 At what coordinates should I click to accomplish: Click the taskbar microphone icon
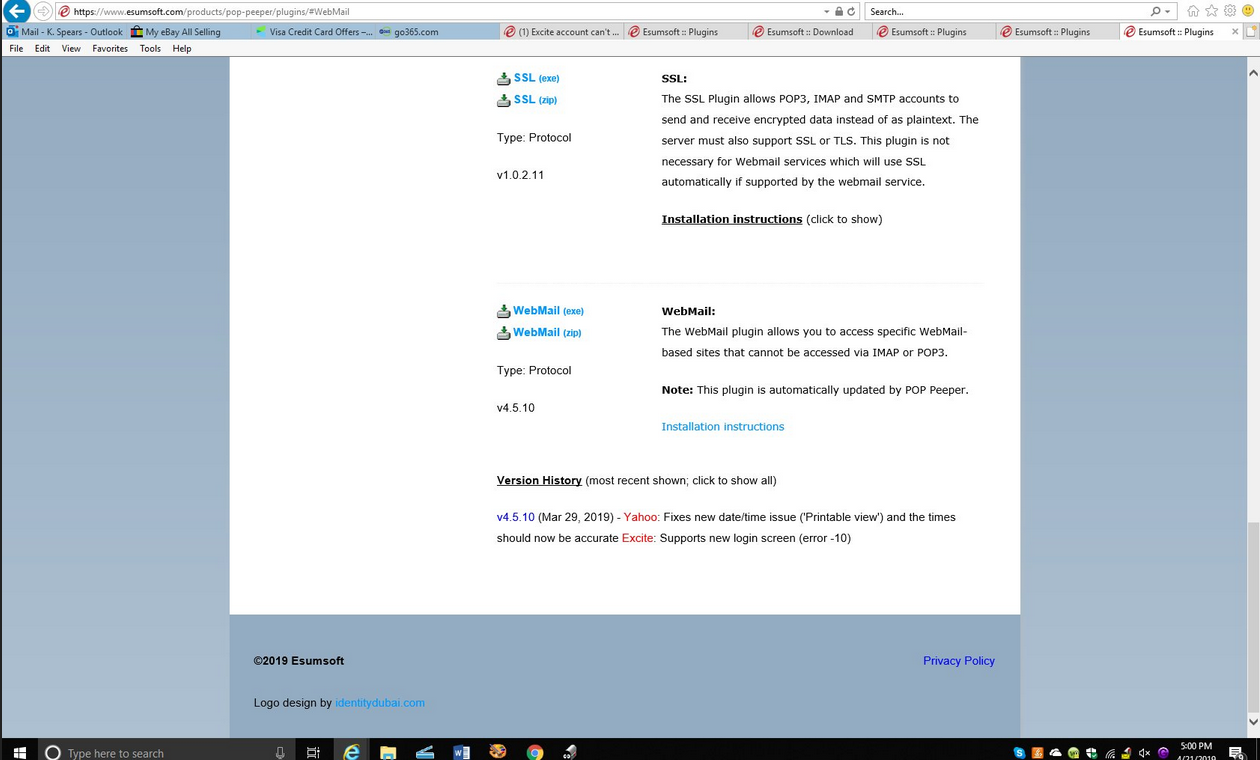(x=280, y=752)
